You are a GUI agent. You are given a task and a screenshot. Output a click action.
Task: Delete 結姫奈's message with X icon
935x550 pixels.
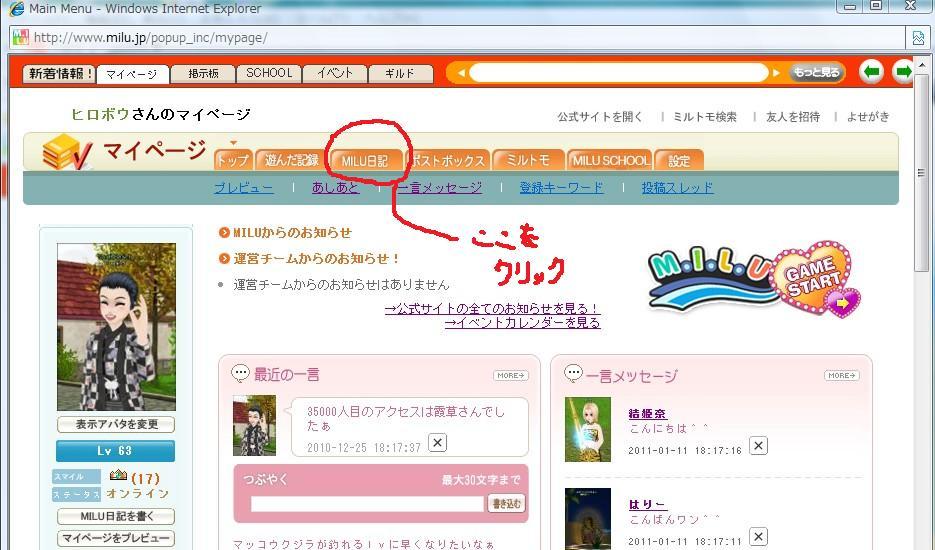[758, 446]
